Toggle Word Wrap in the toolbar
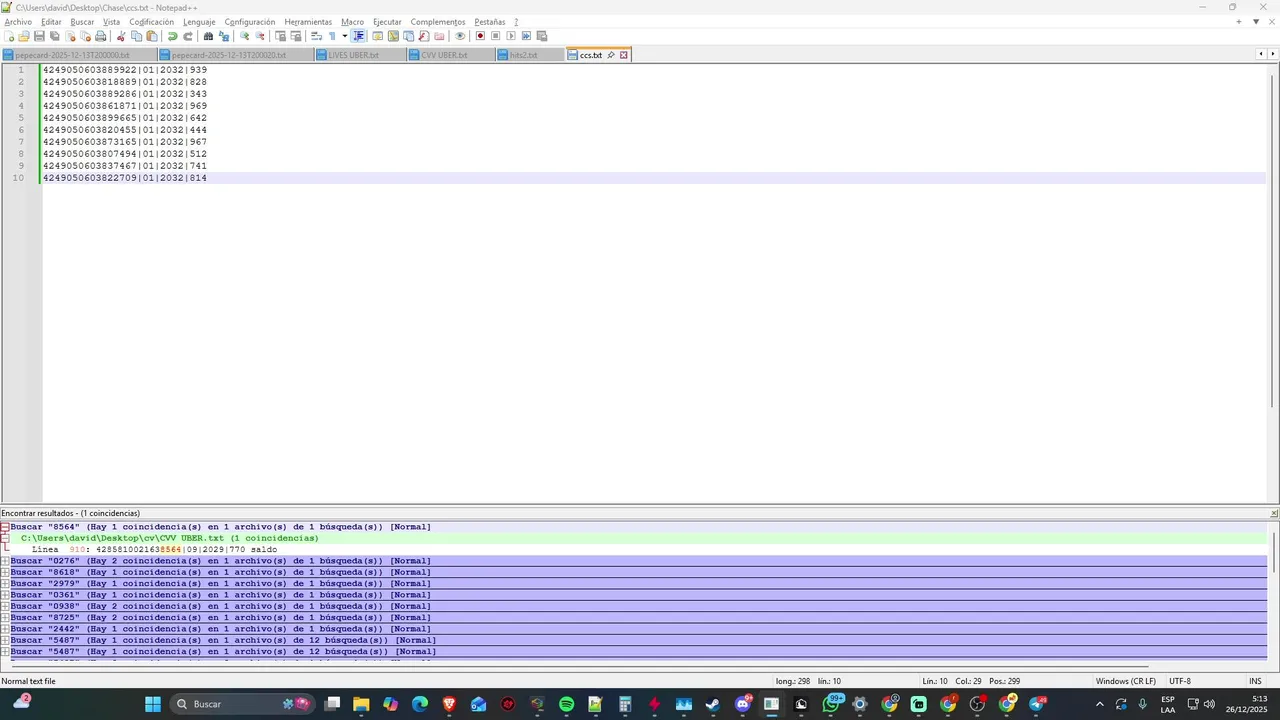This screenshot has height=720, width=1280. pyautogui.click(x=316, y=36)
